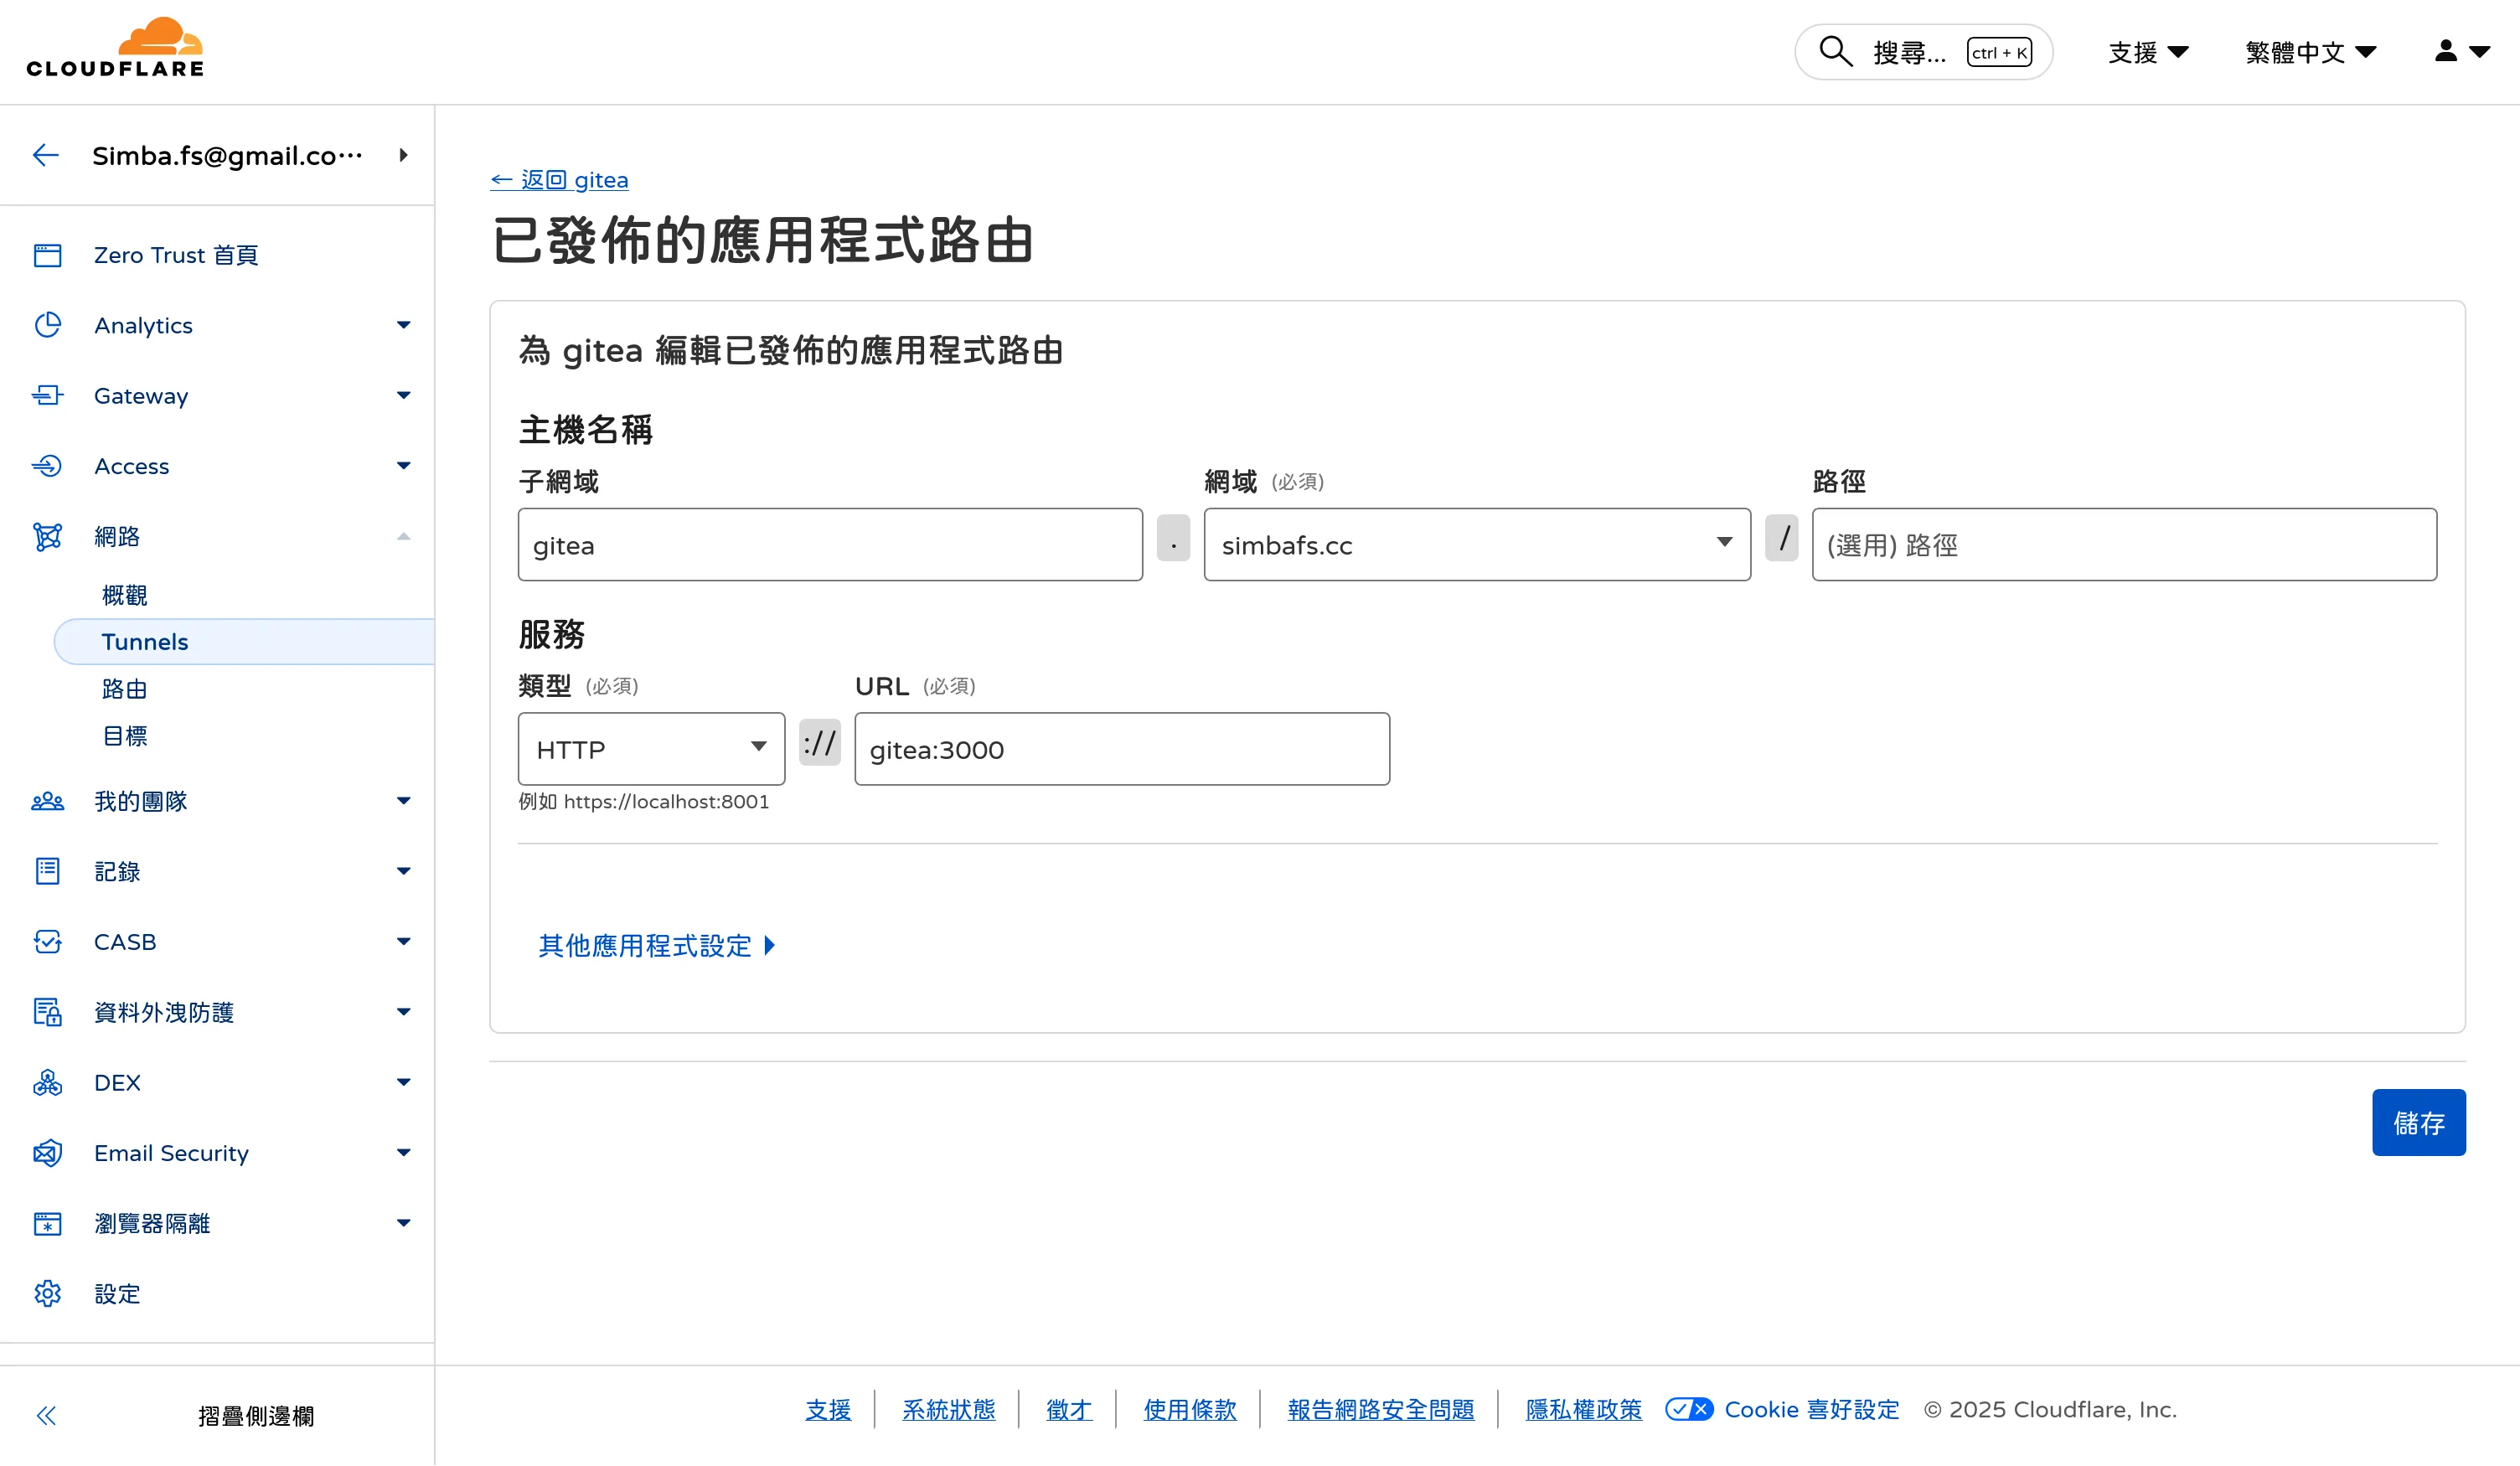The width and height of the screenshot is (2520, 1466).
Task: Open 路由 under the network menu
Action: coord(125,689)
